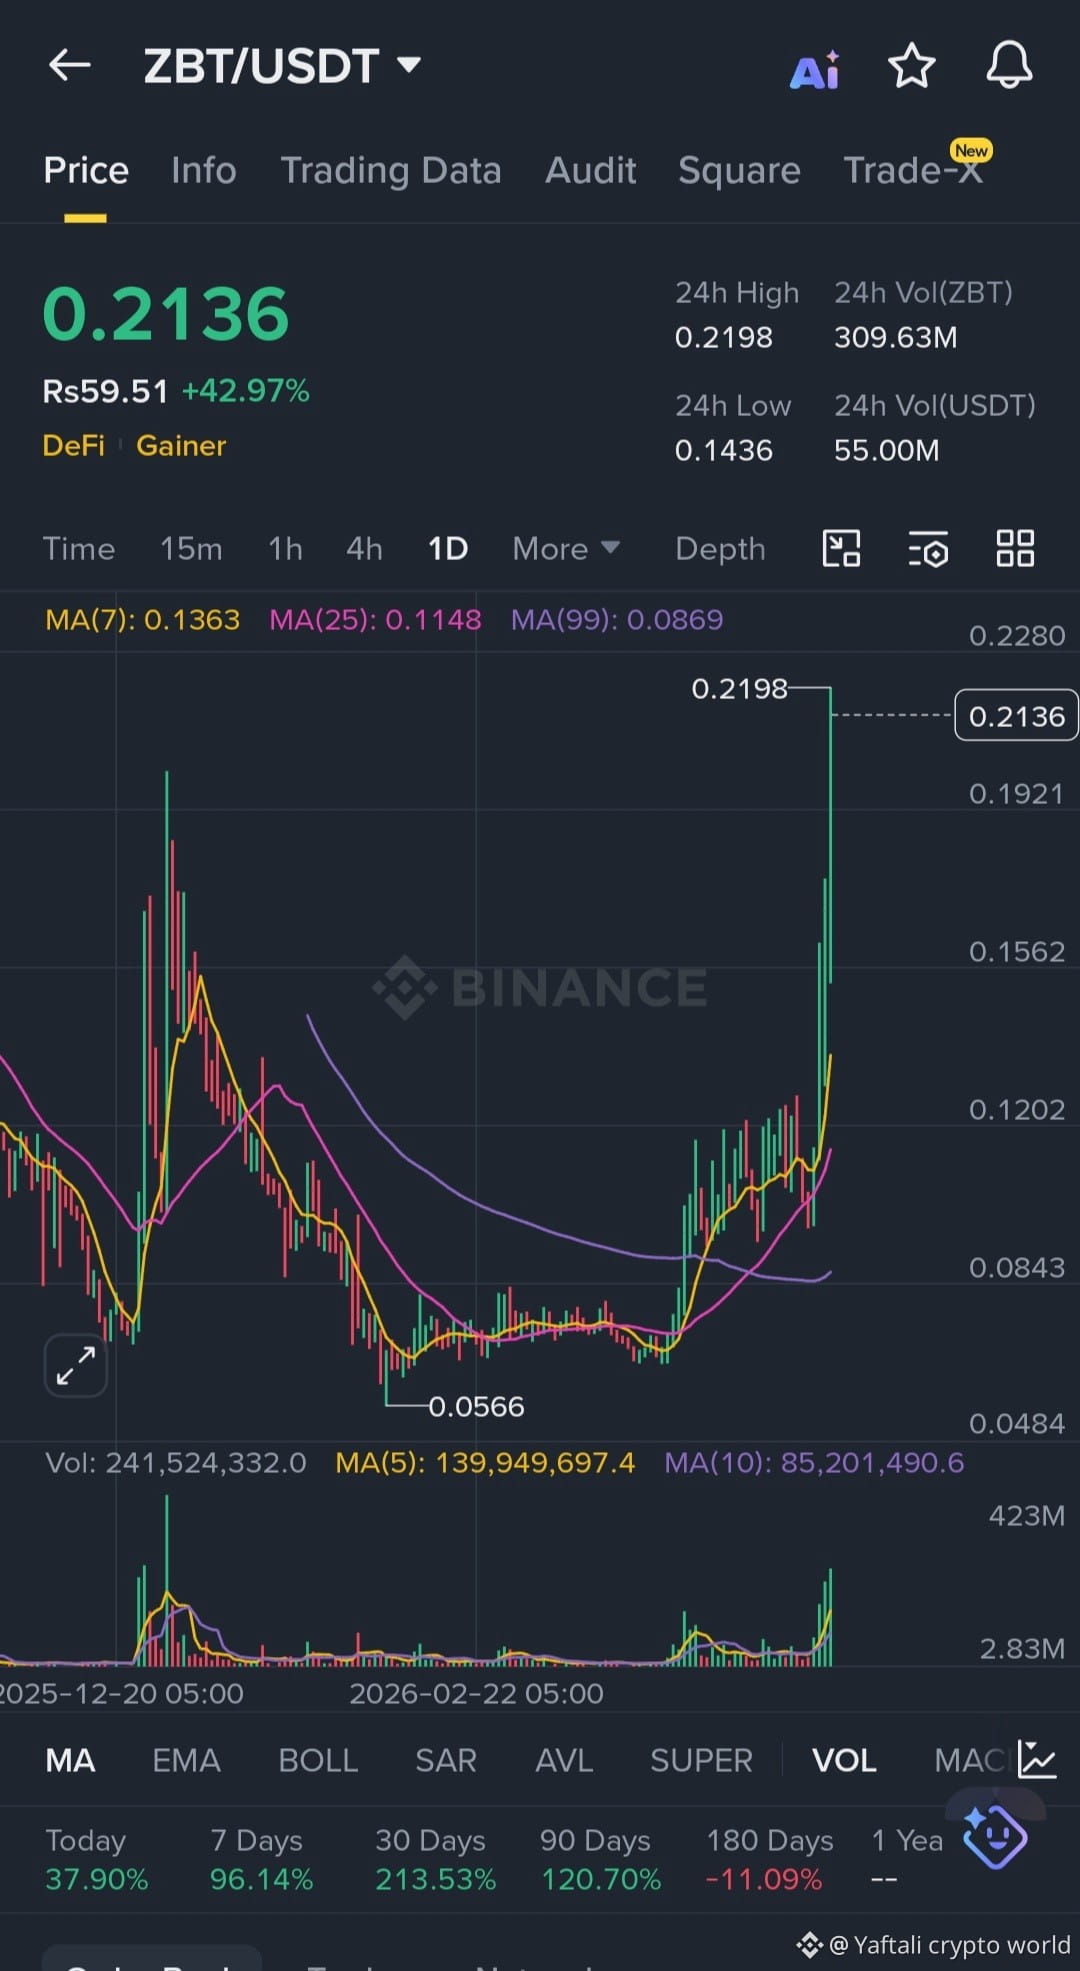Open the Trading Data tab

[391, 170]
